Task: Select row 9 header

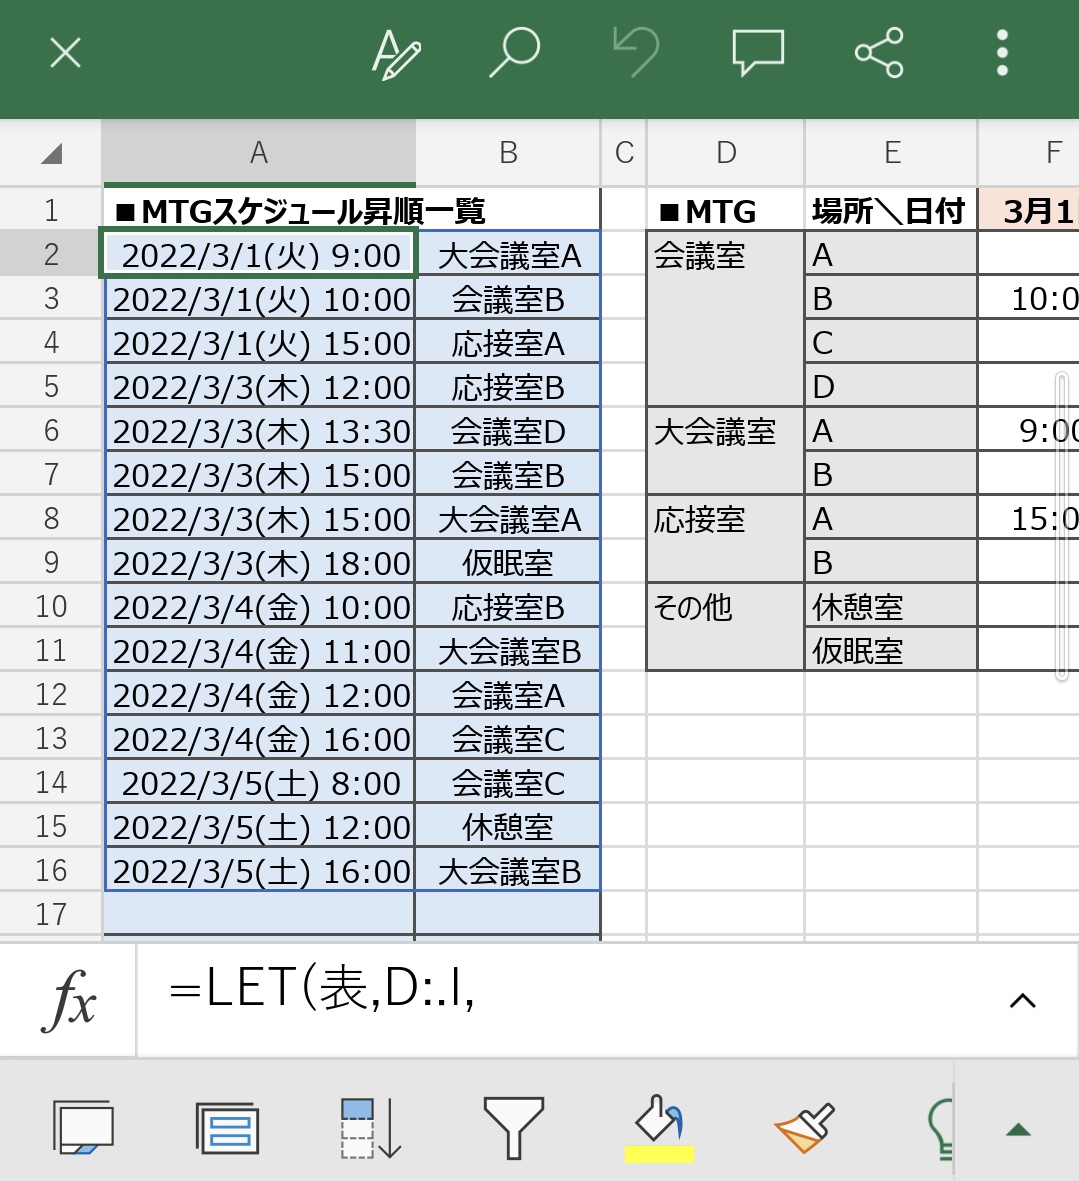Action: tap(51, 562)
